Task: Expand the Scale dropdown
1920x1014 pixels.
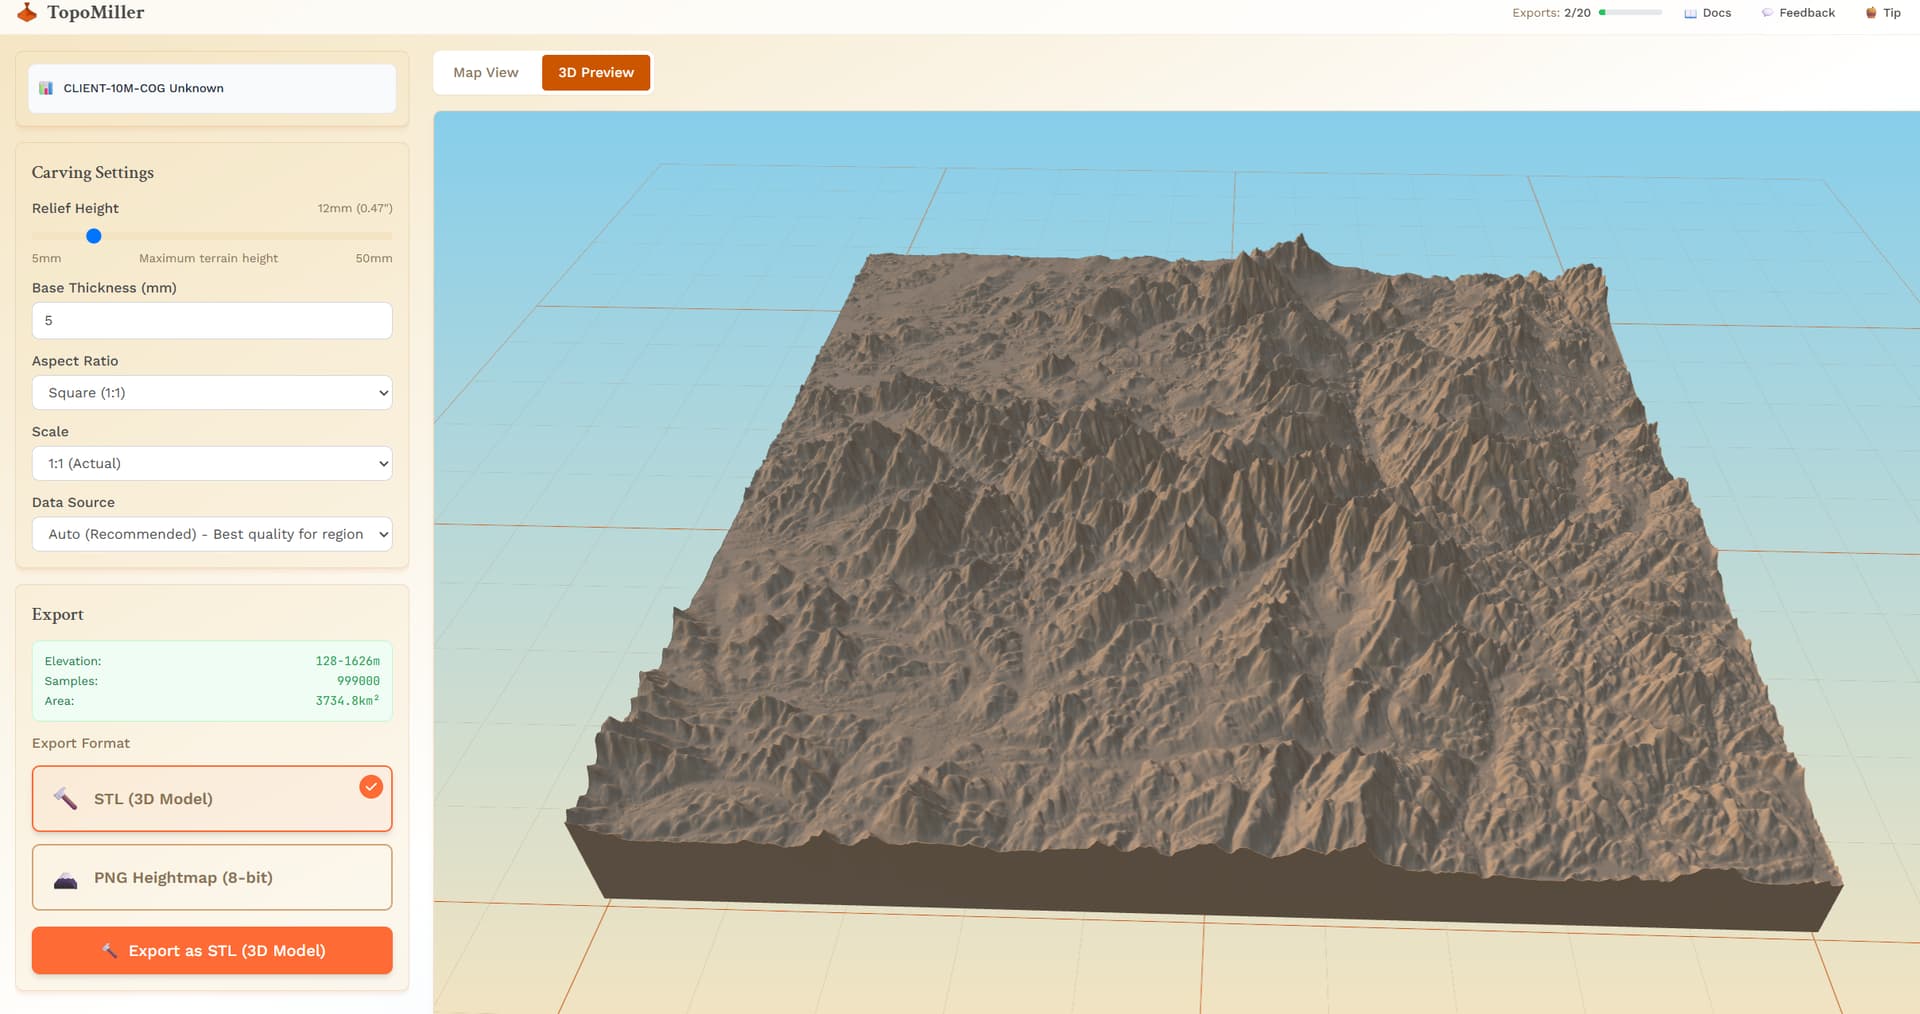Action: [x=212, y=463]
